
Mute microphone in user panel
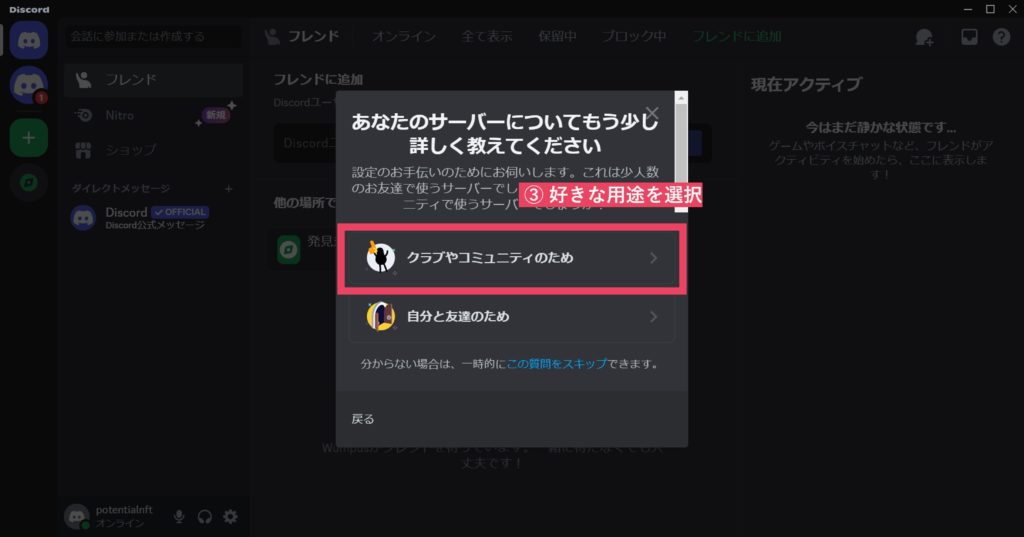tap(179, 517)
